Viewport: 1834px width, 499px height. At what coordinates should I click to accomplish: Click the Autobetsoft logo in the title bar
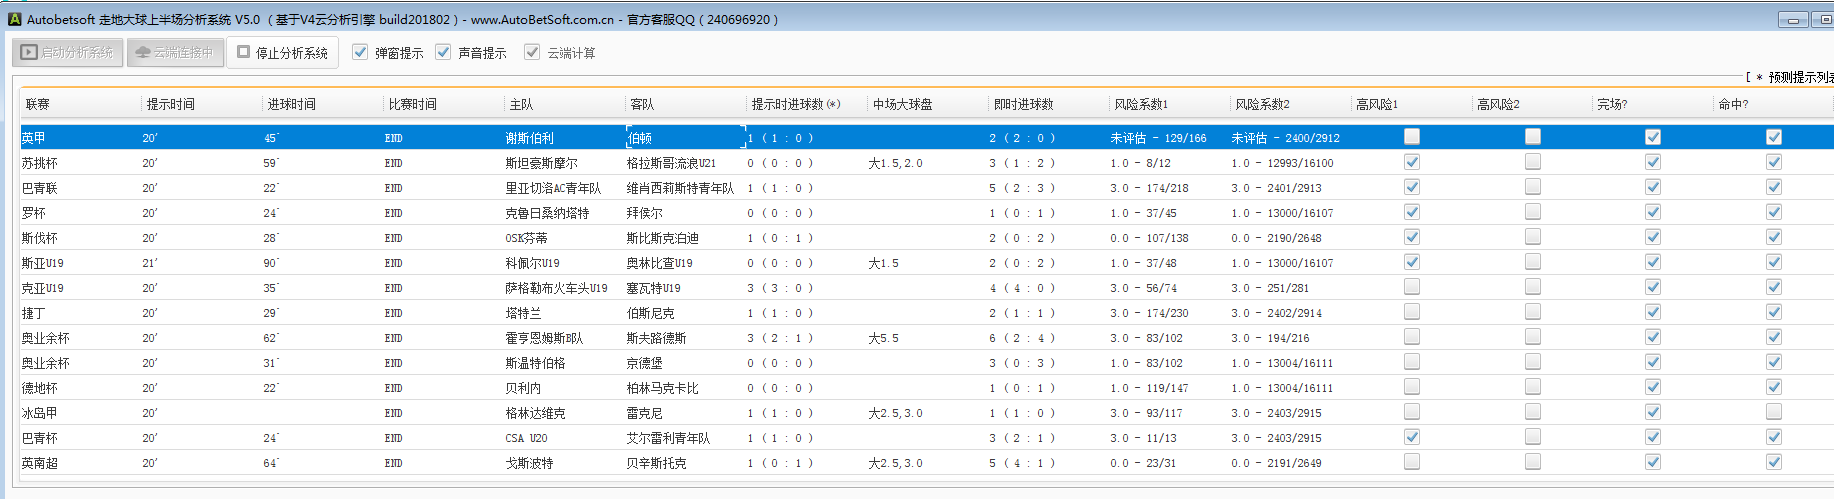coord(14,19)
